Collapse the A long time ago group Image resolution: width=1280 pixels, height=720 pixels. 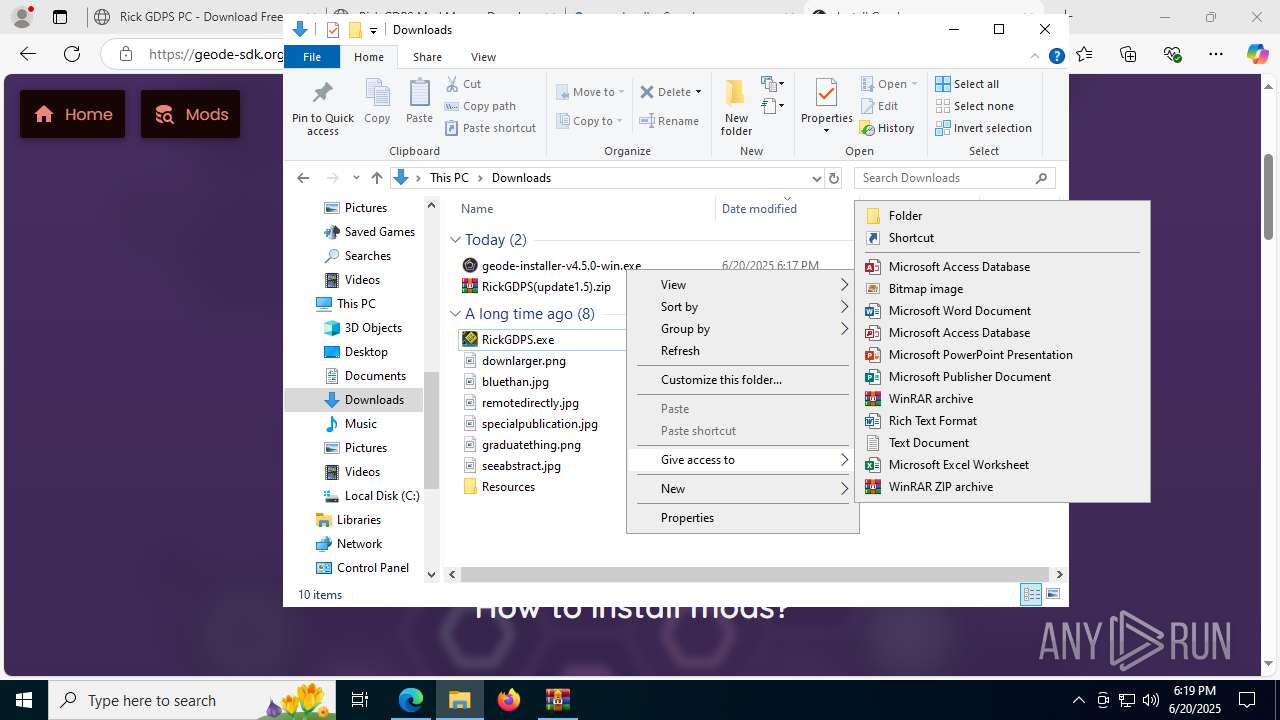click(x=455, y=314)
